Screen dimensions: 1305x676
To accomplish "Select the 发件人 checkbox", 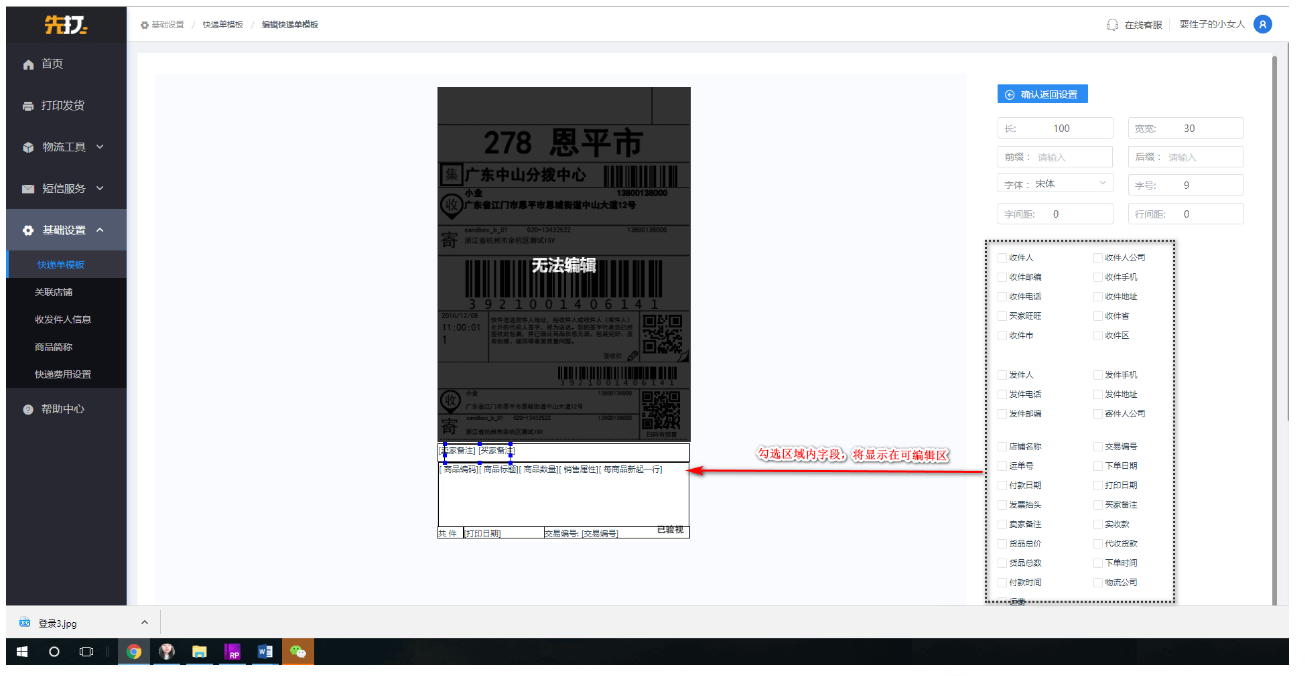I will pos(1002,375).
